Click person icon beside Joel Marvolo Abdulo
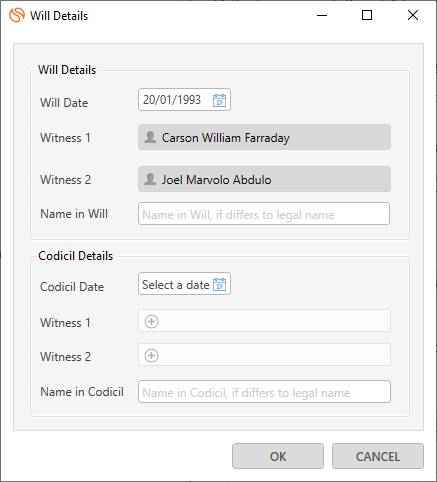The width and height of the screenshot is (437, 482). (150, 179)
